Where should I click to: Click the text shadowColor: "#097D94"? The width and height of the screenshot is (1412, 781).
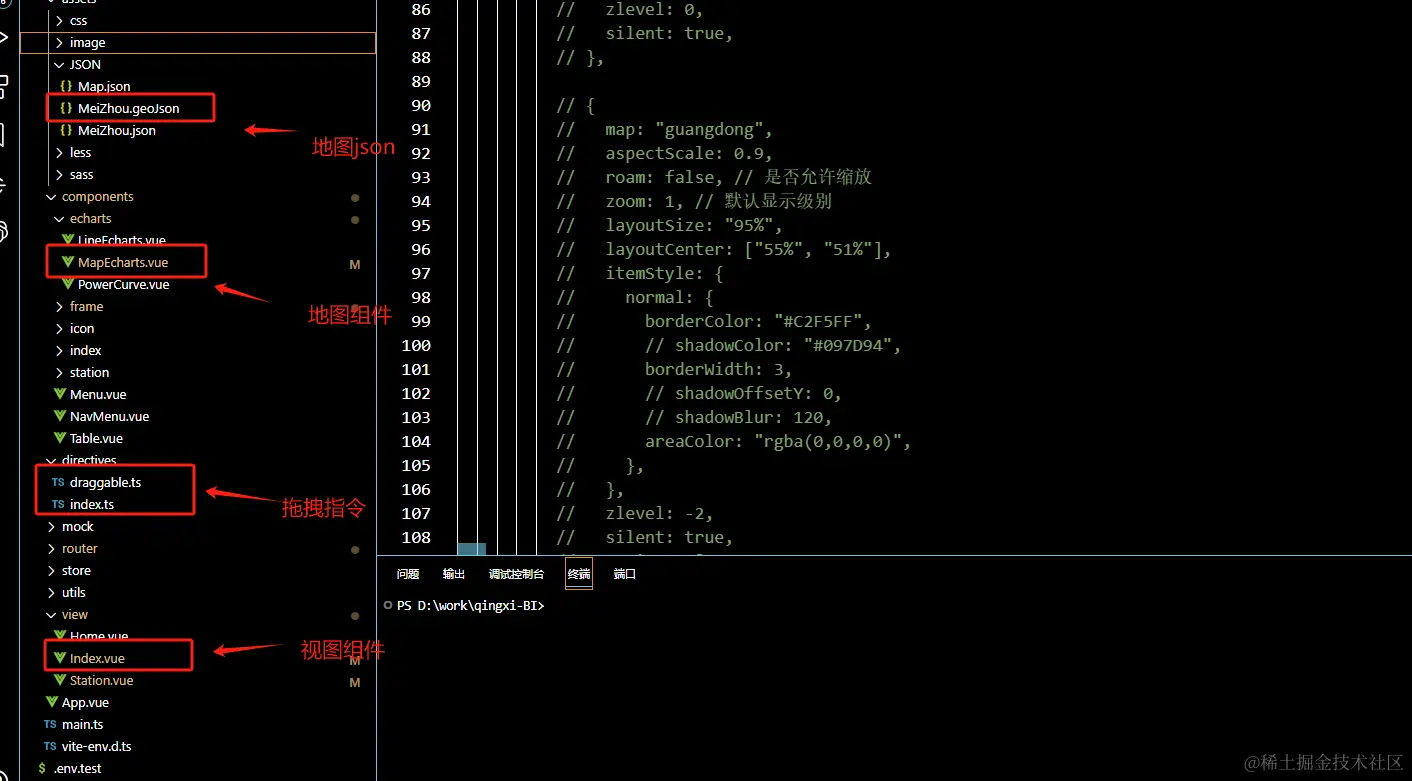click(788, 346)
